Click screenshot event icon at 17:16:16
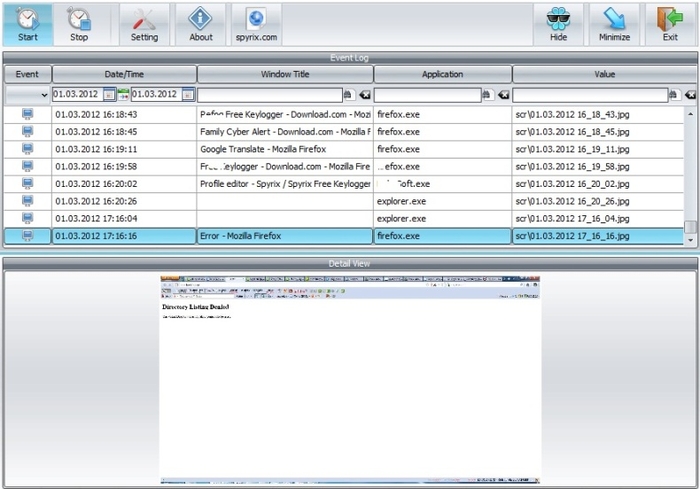Viewport: 700px width, 489px height. (x=28, y=236)
